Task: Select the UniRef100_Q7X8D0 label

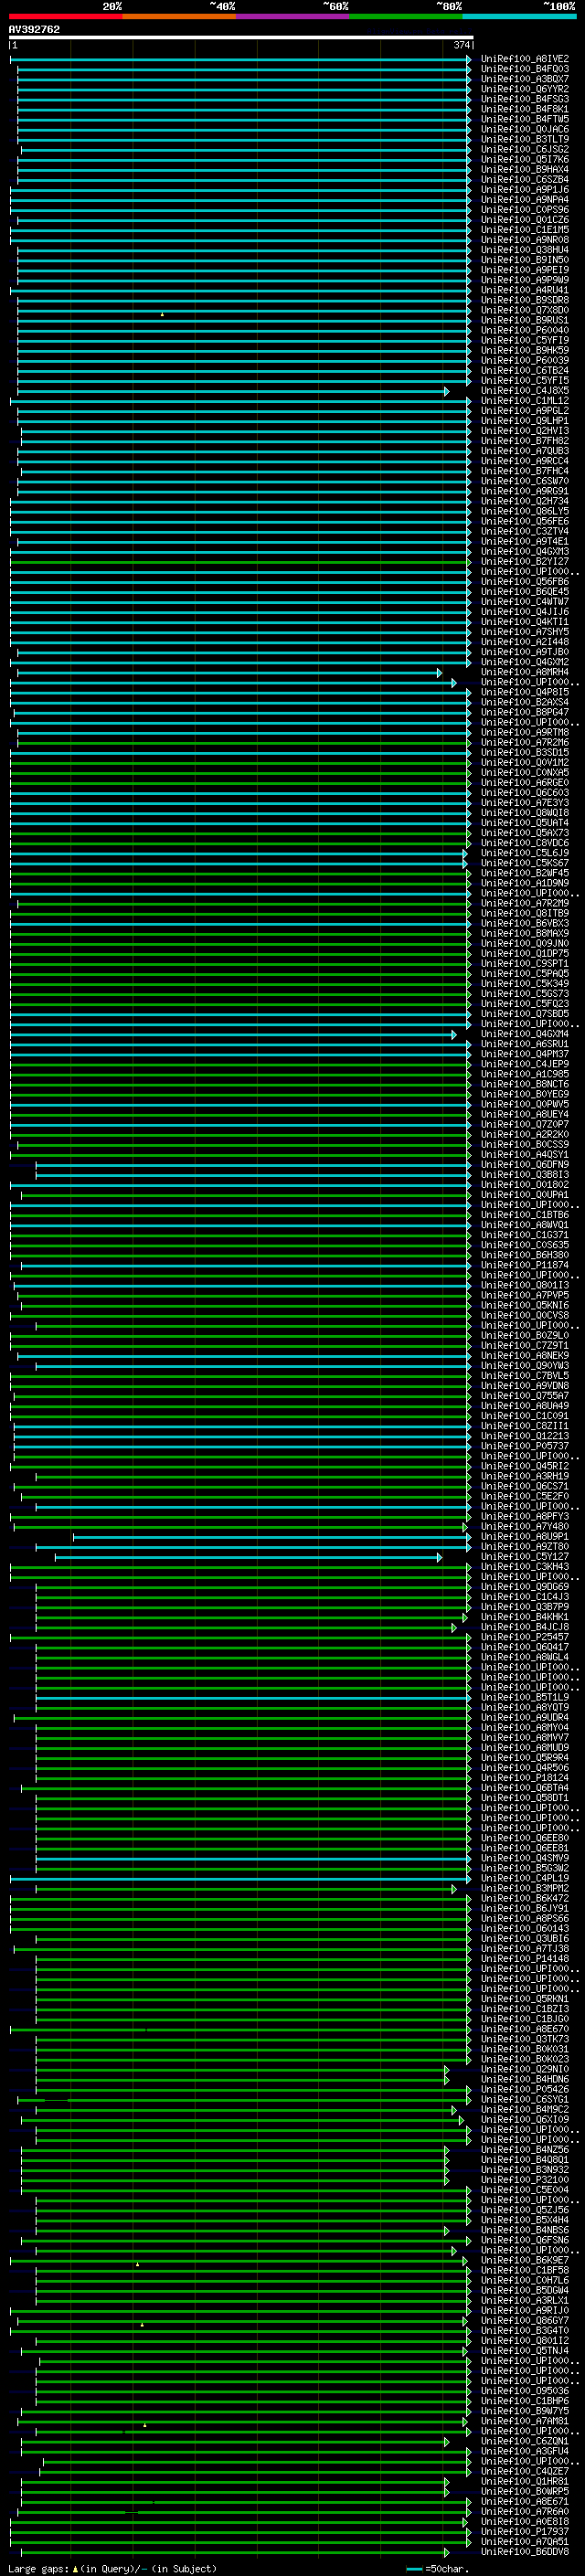Action: (x=525, y=310)
